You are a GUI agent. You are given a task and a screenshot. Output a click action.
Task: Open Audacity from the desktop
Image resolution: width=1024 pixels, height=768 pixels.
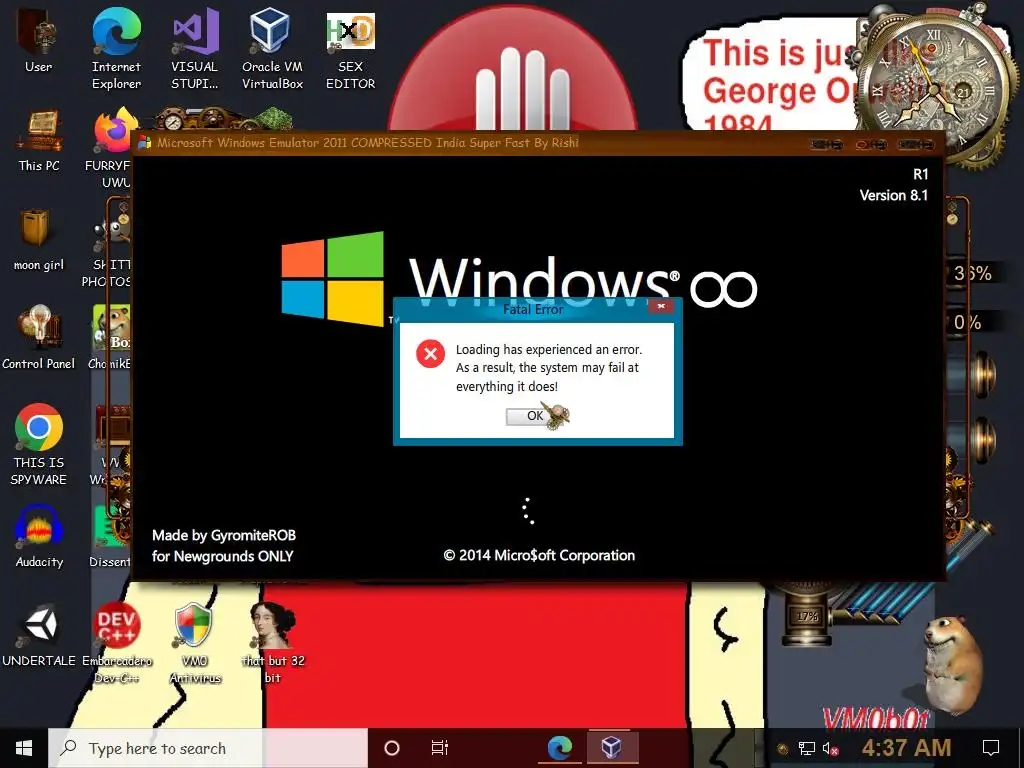point(39,537)
